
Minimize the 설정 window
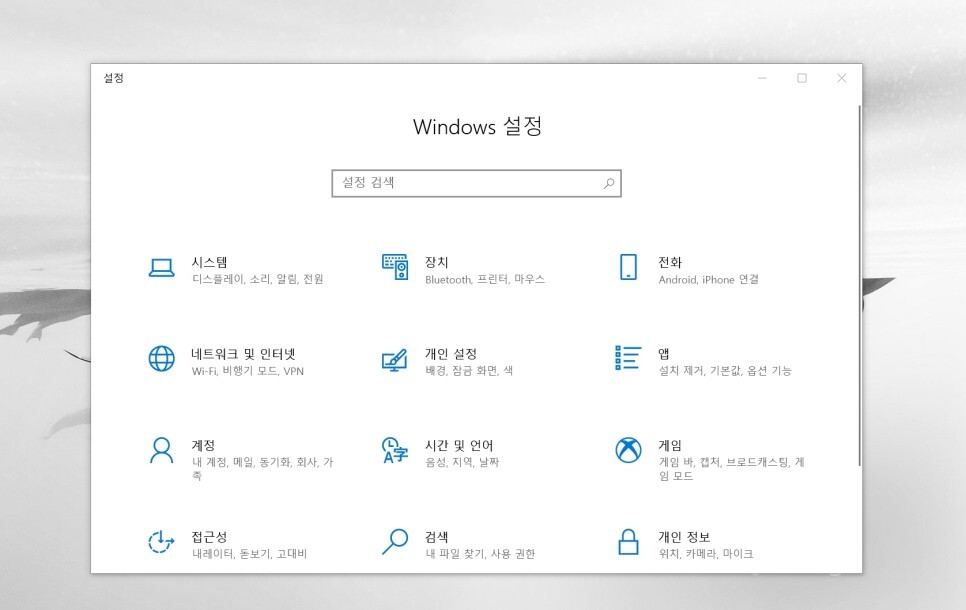point(762,78)
